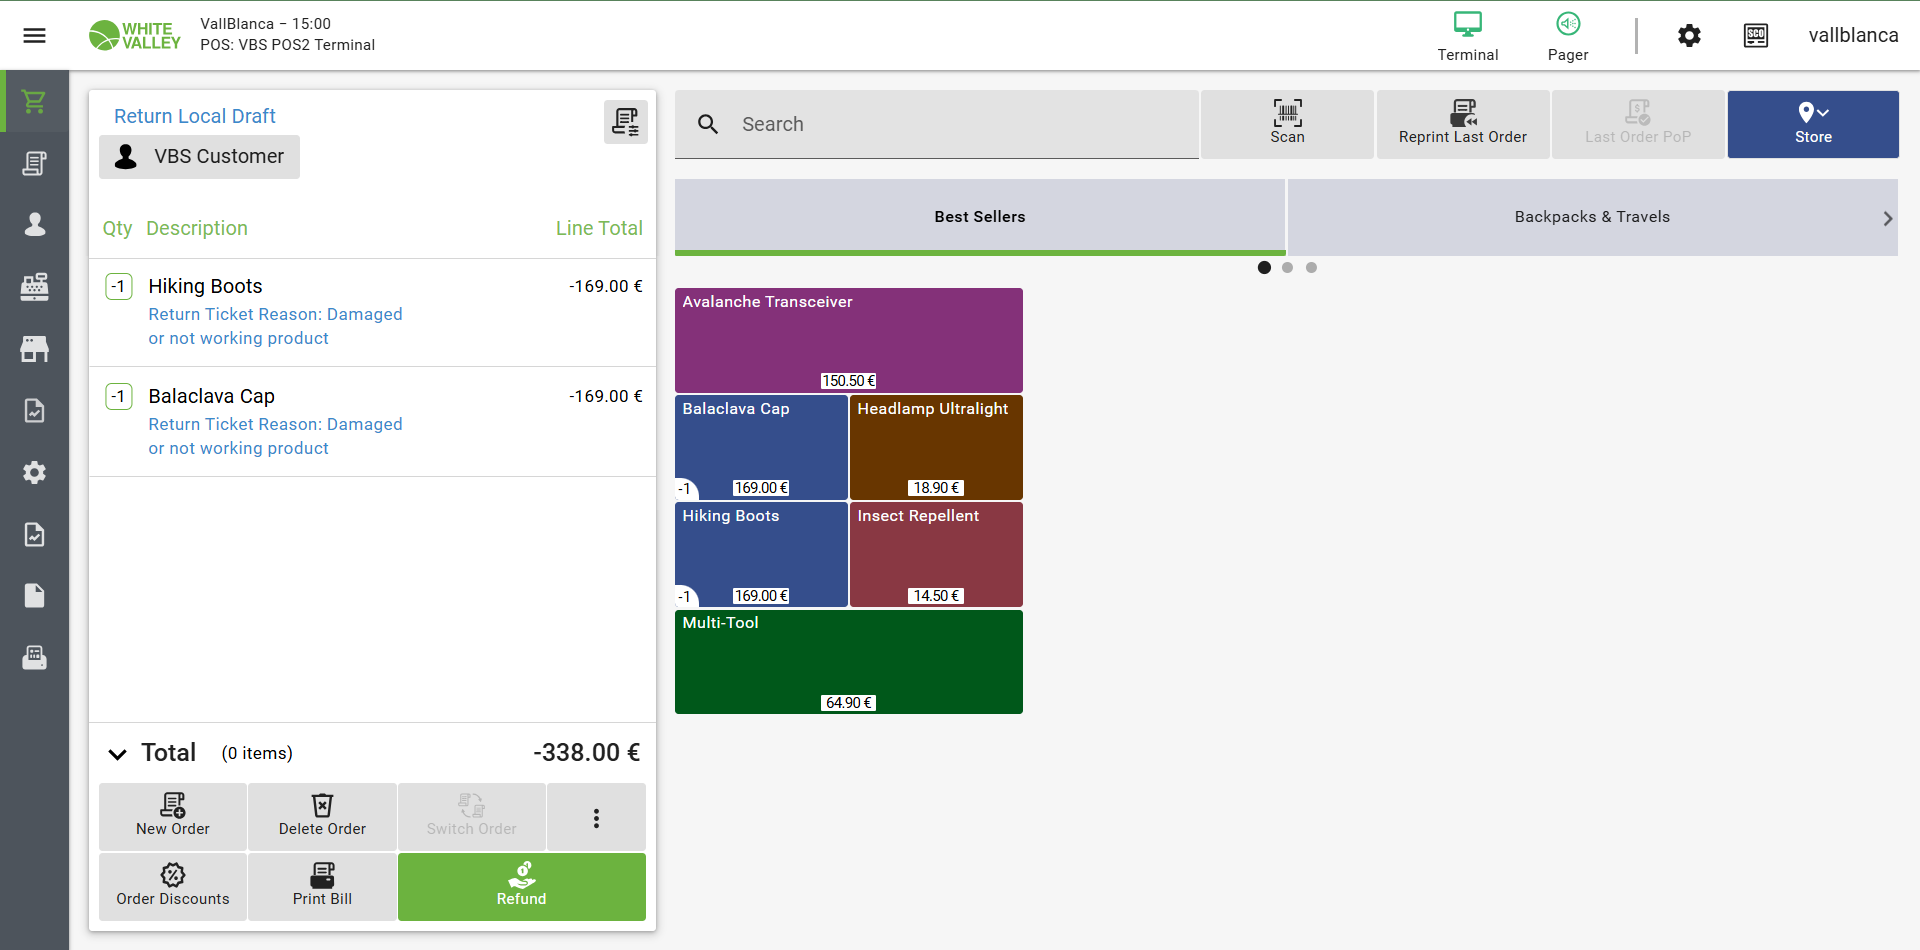The height and width of the screenshot is (950, 1920).
Task: Open the customers sidebar icon
Action: tap(34, 225)
